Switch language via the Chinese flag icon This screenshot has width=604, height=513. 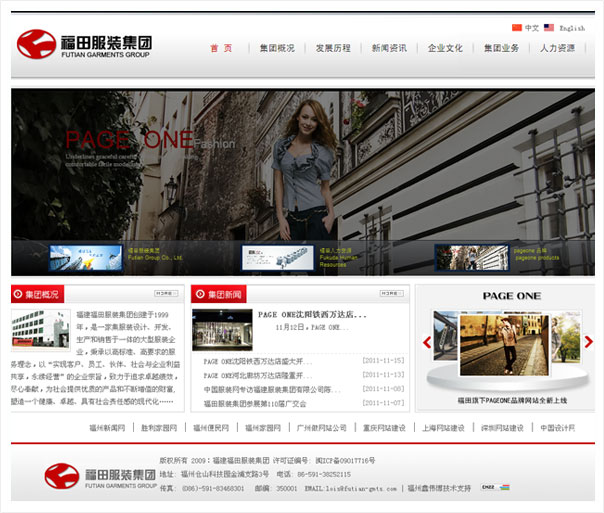[517, 27]
